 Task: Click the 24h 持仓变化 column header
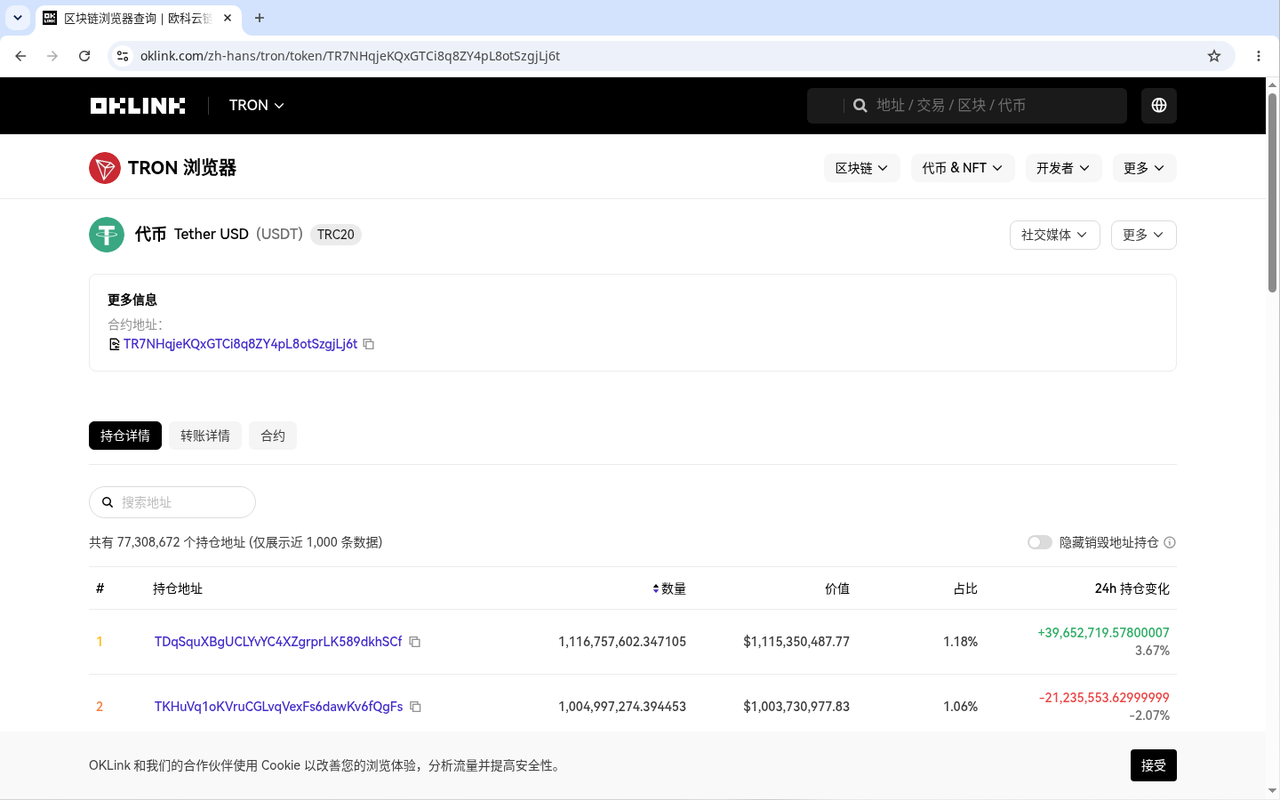pyautogui.click(x=1132, y=589)
